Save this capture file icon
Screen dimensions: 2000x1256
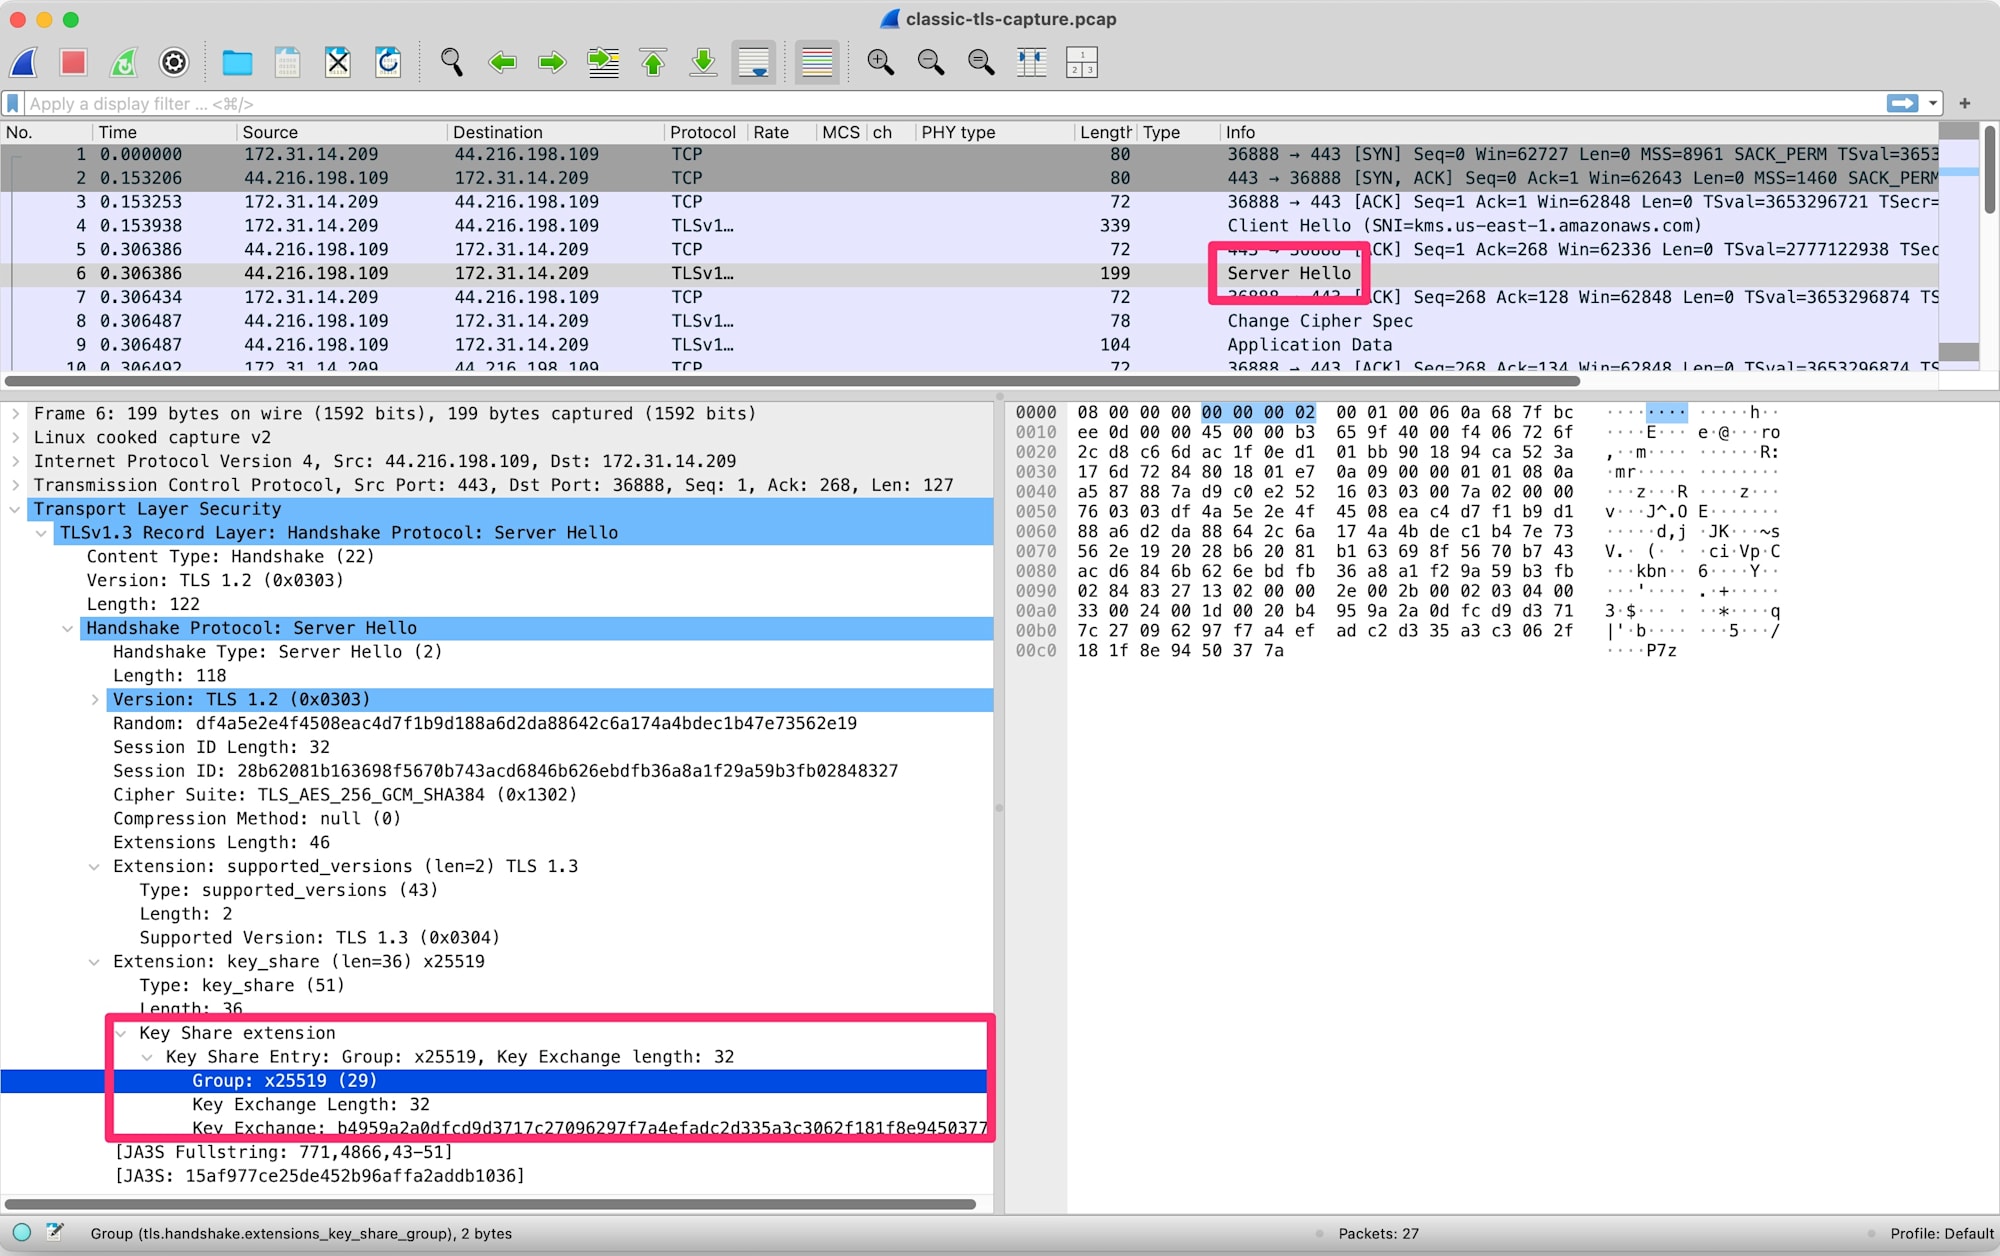pyautogui.click(x=287, y=63)
